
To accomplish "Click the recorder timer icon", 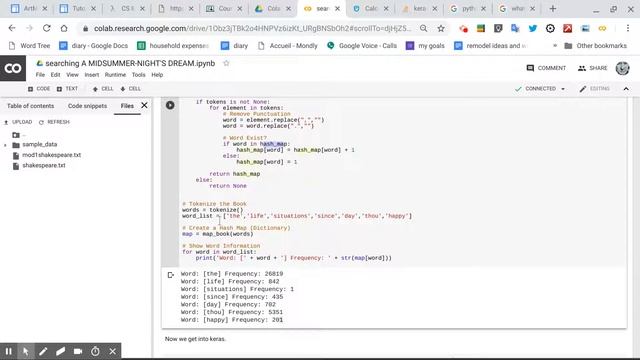I will (95, 351).
